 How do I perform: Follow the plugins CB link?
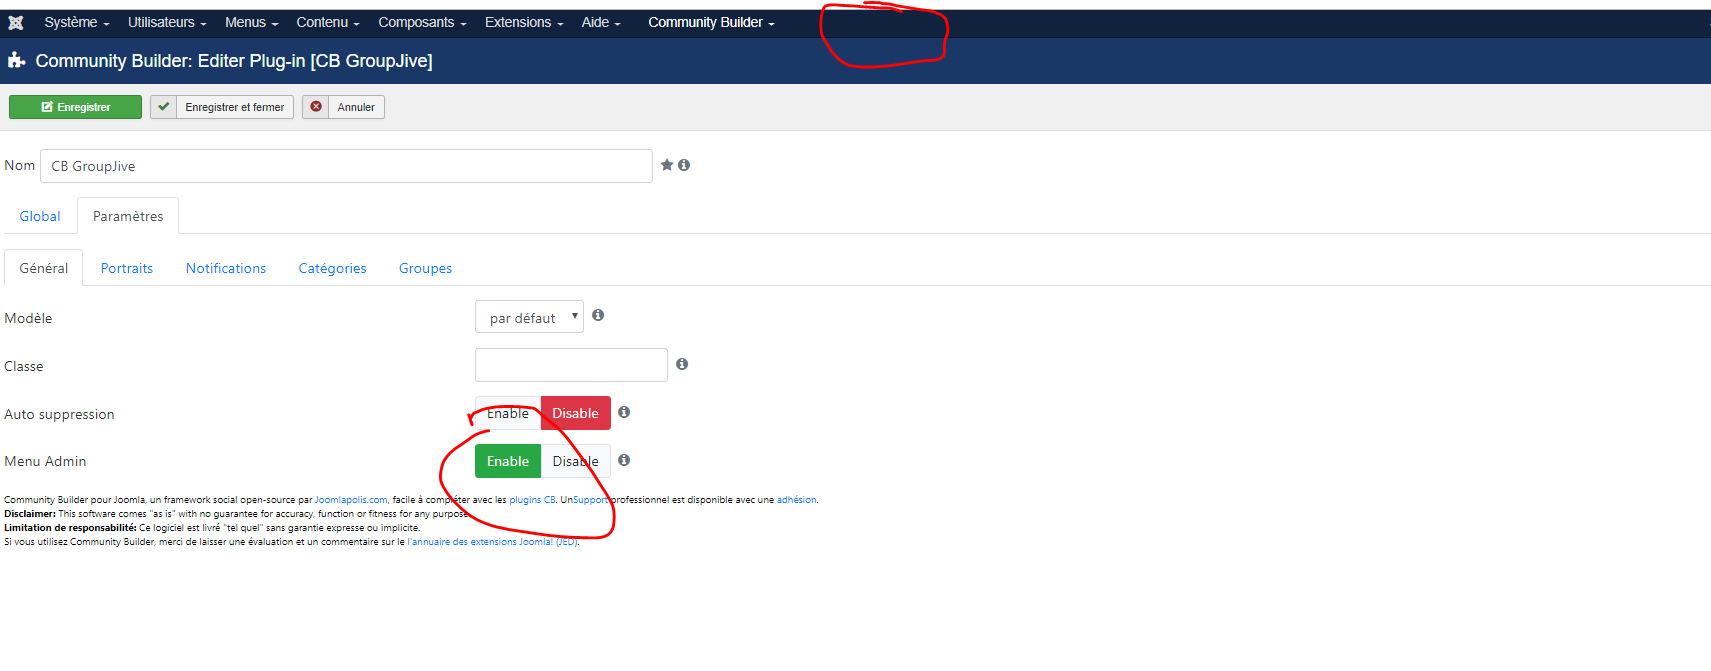(x=532, y=500)
